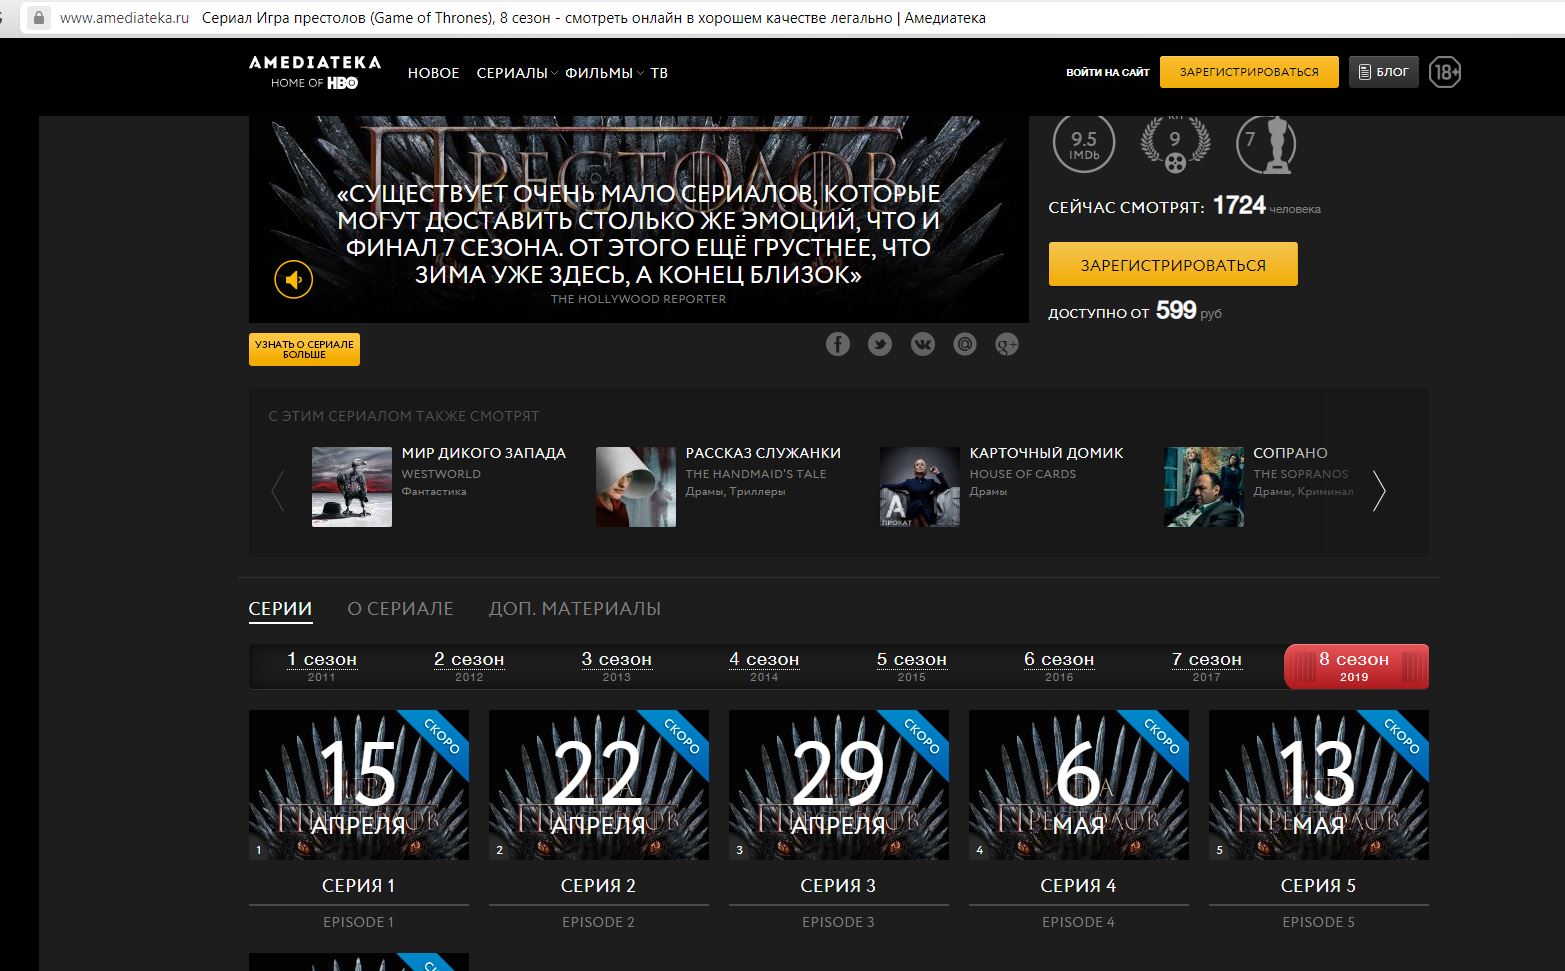
Task: Expand the СЕРИАЛЫ dropdown menu
Action: pyautogui.click(x=516, y=73)
